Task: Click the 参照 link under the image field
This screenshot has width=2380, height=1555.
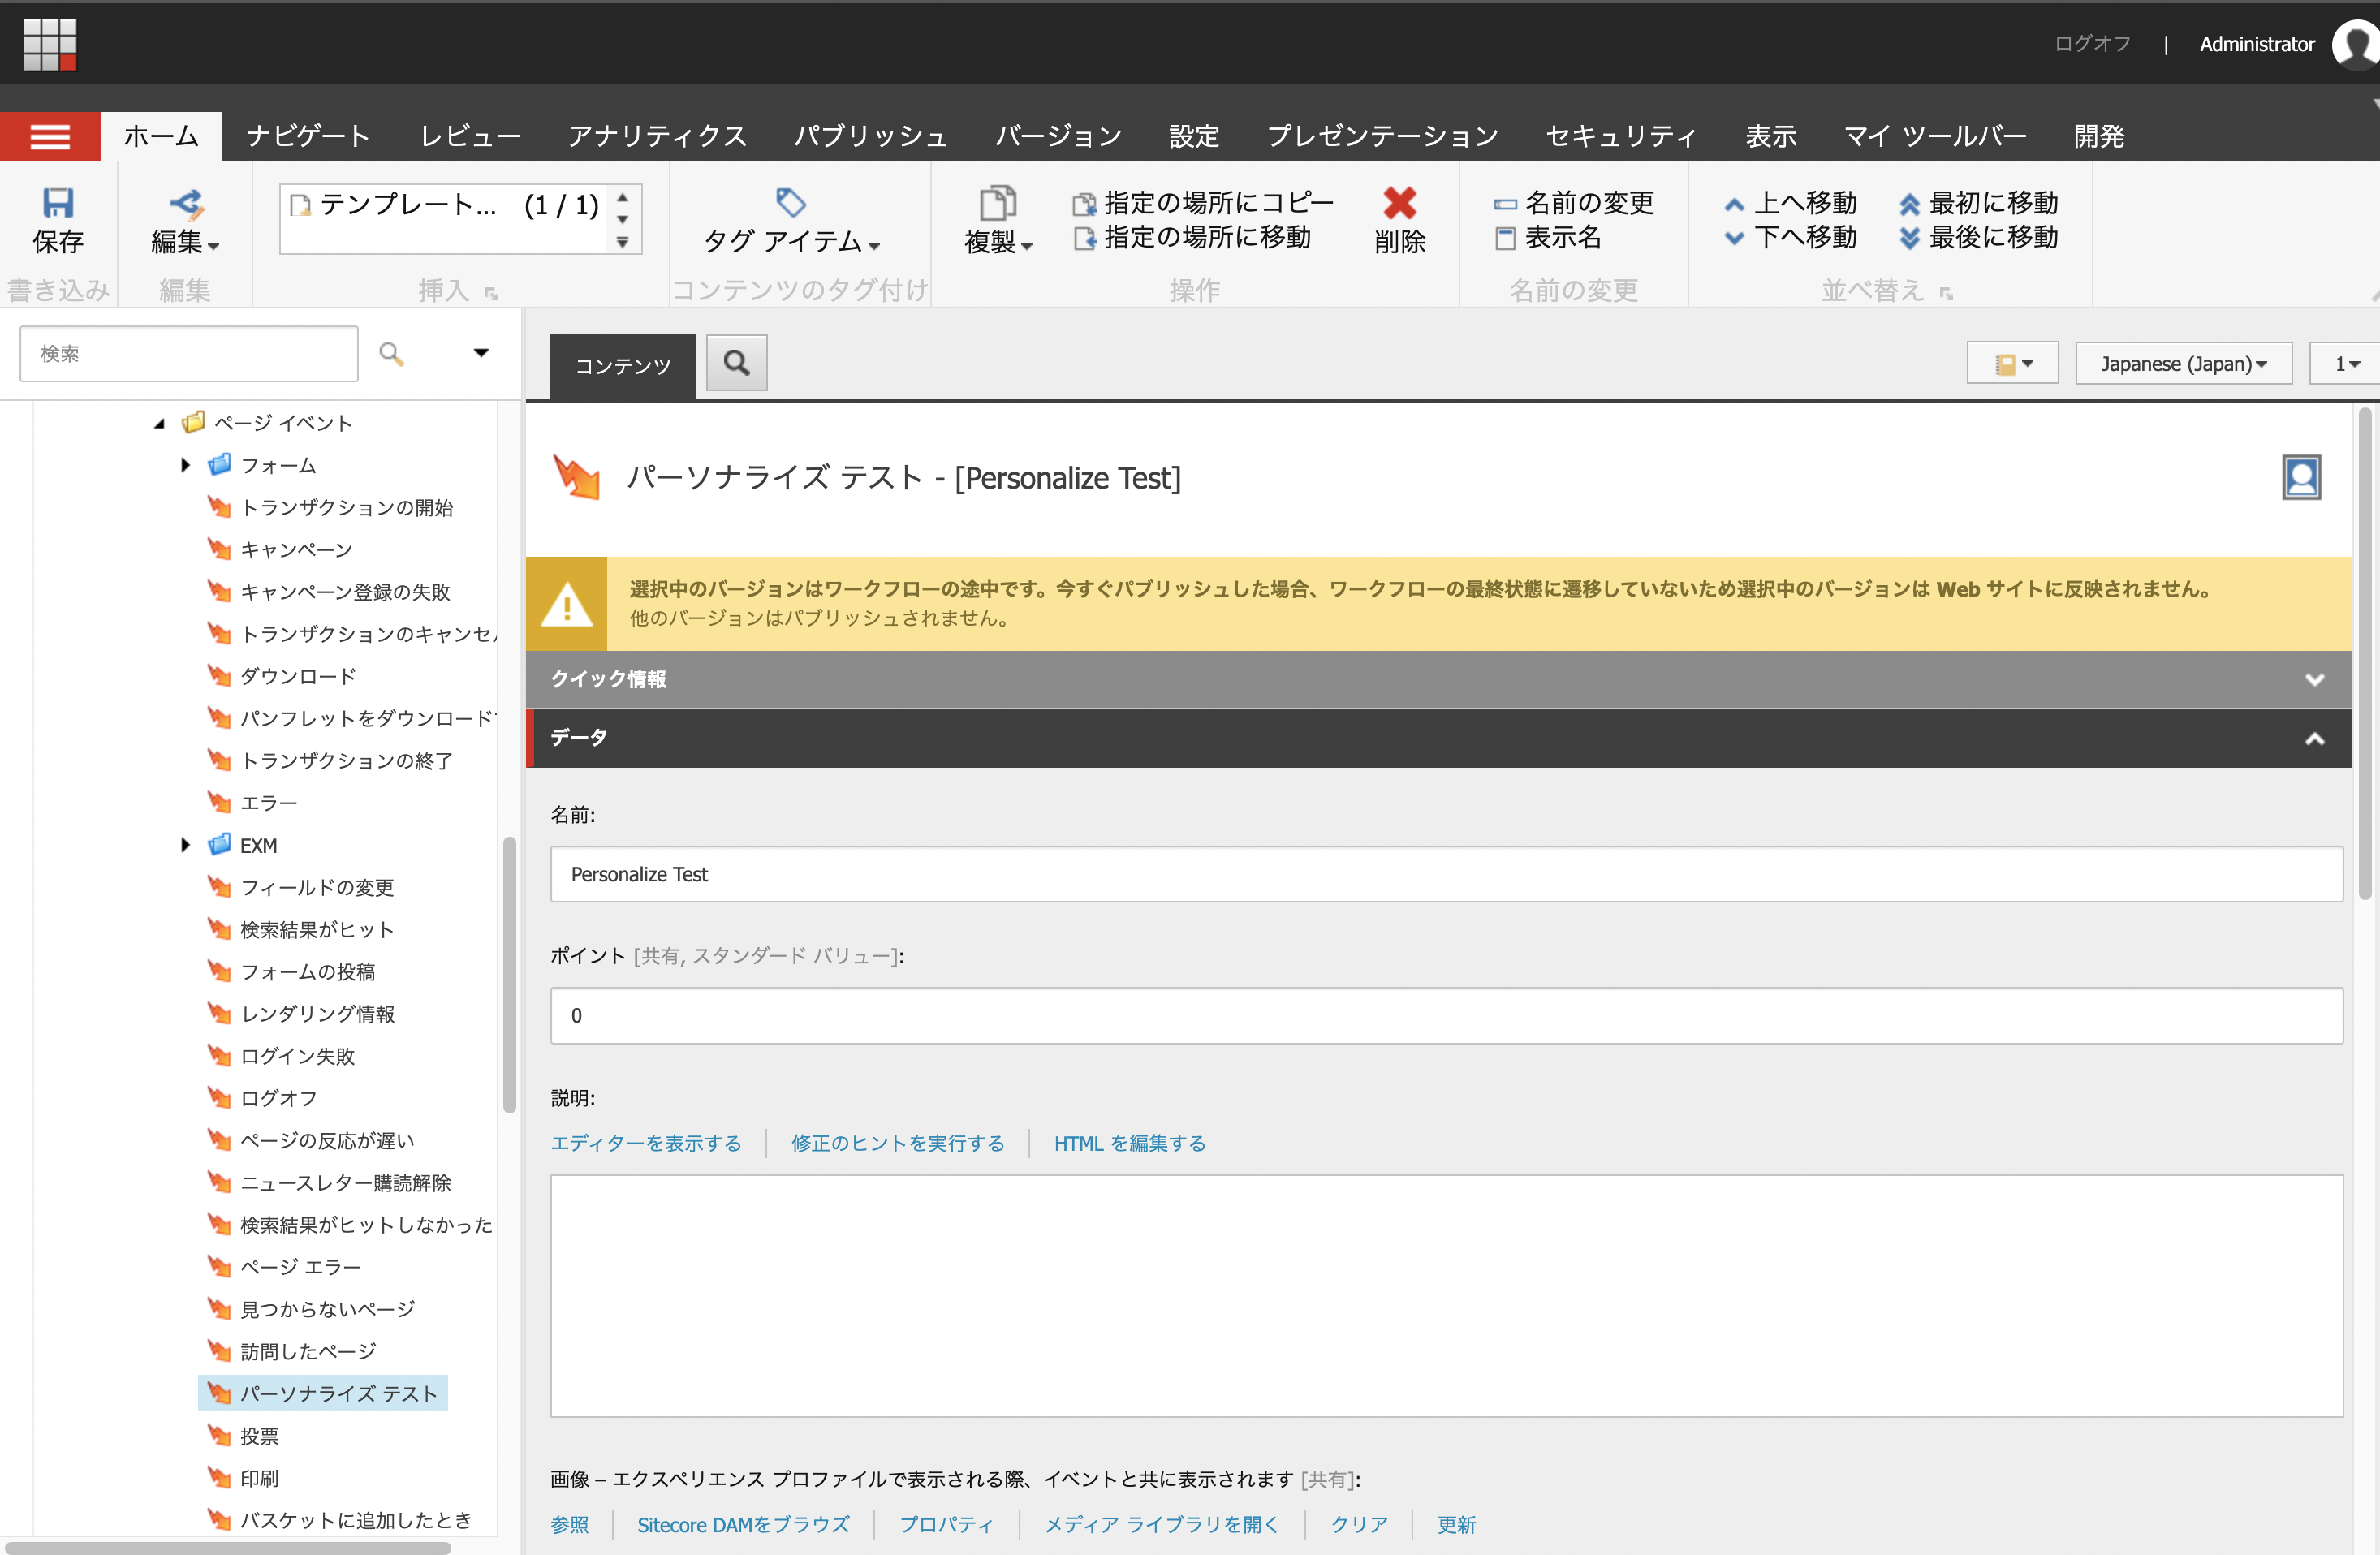Action: (x=569, y=1524)
